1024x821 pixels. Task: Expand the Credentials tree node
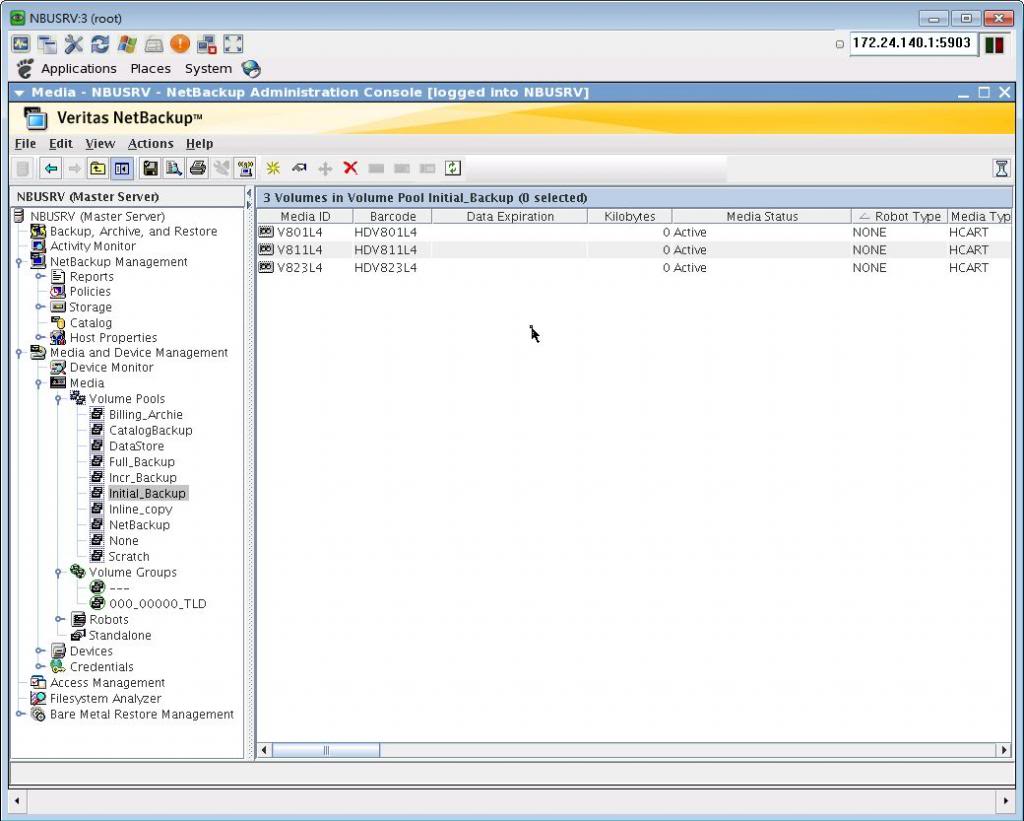tap(40, 667)
